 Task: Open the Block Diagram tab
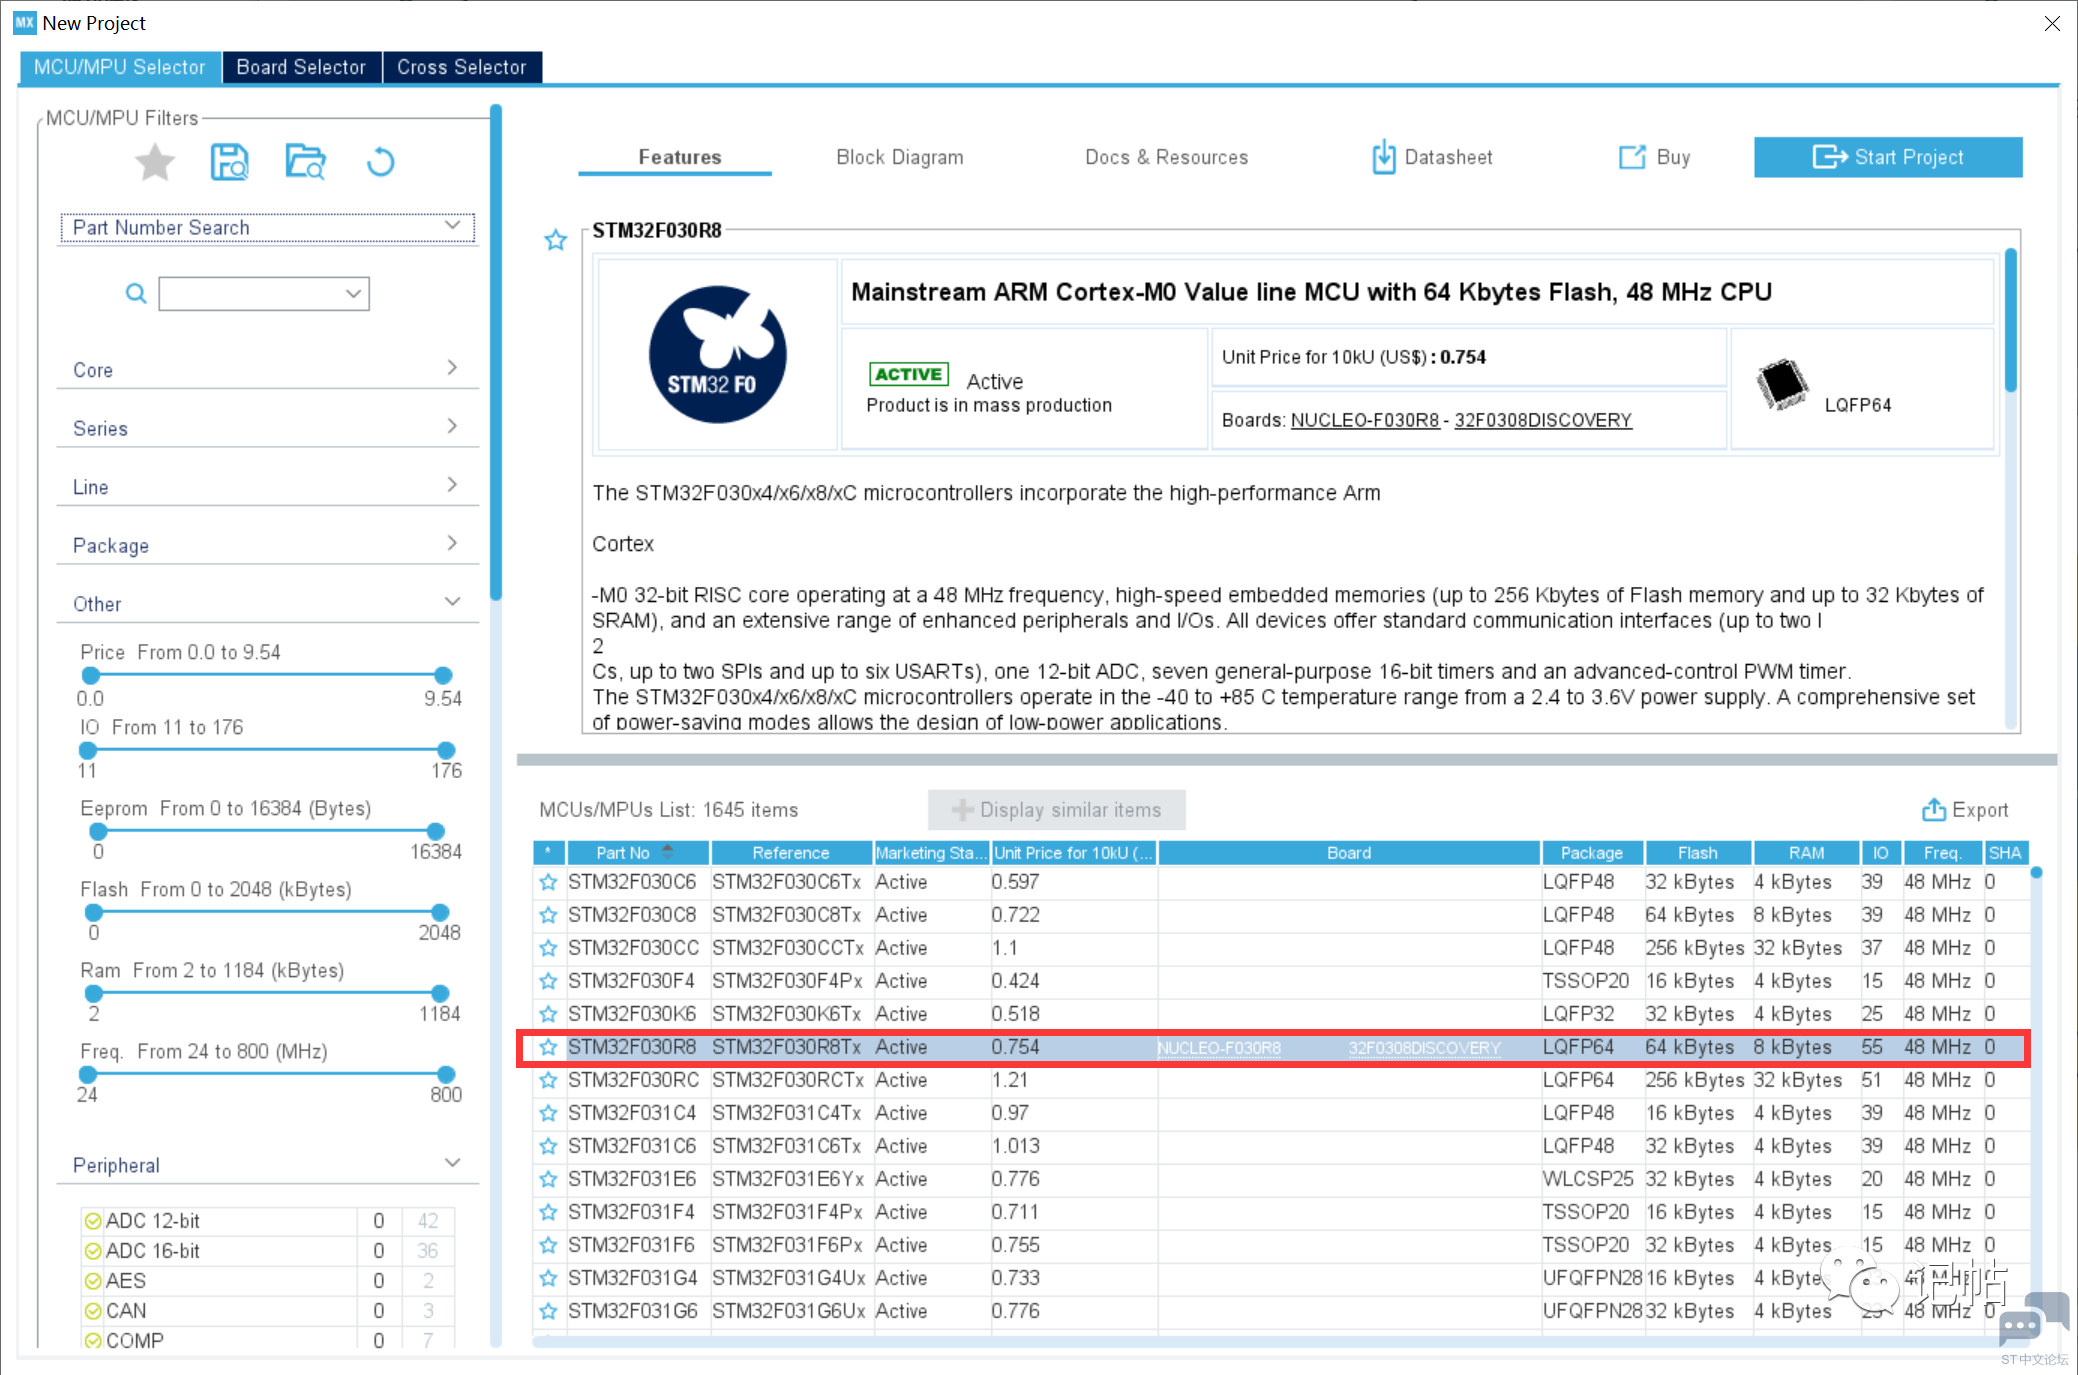[x=899, y=157]
